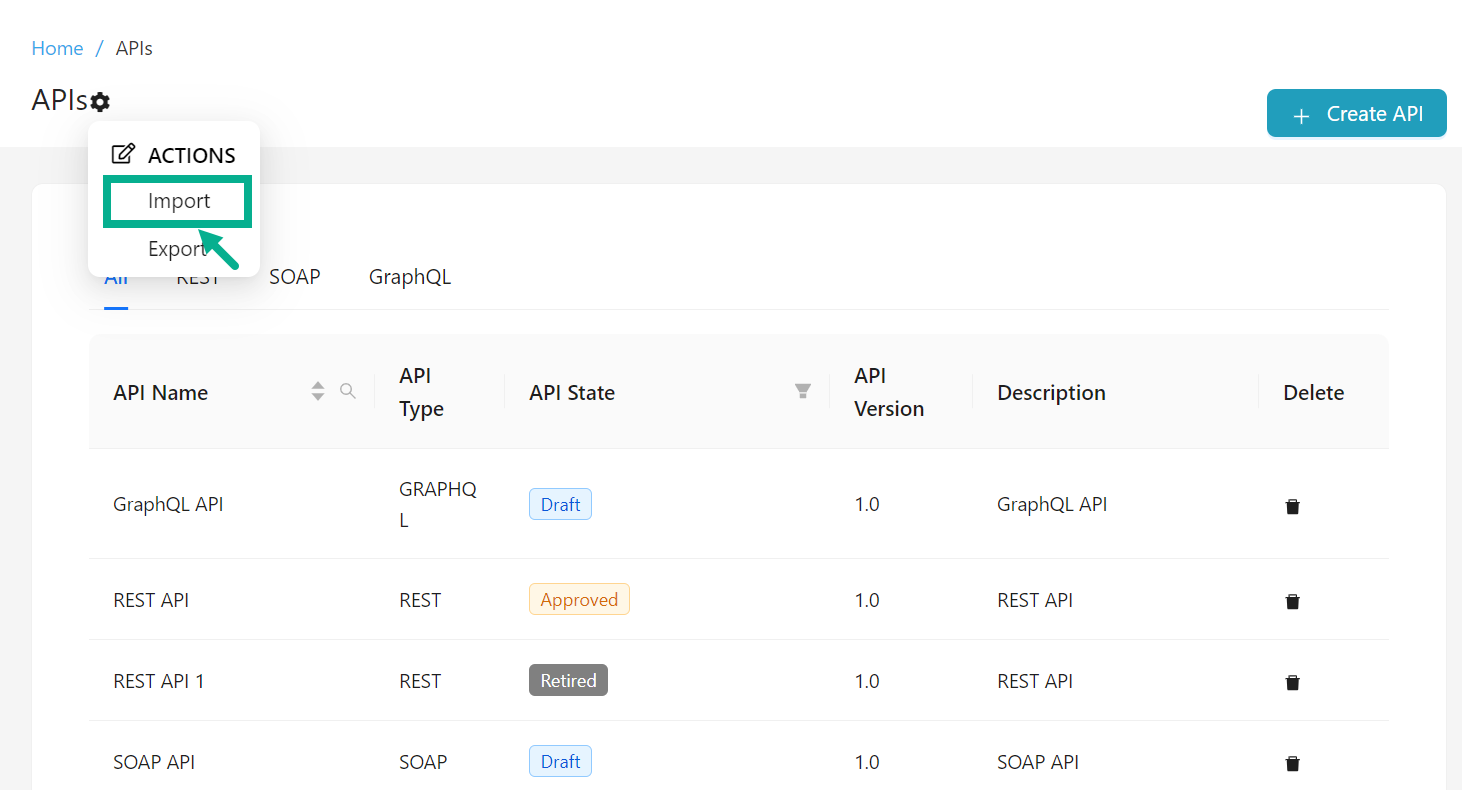Click the SOAP API name cell
This screenshot has width=1462, height=790.
pyautogui.click(x=154, y=762)
